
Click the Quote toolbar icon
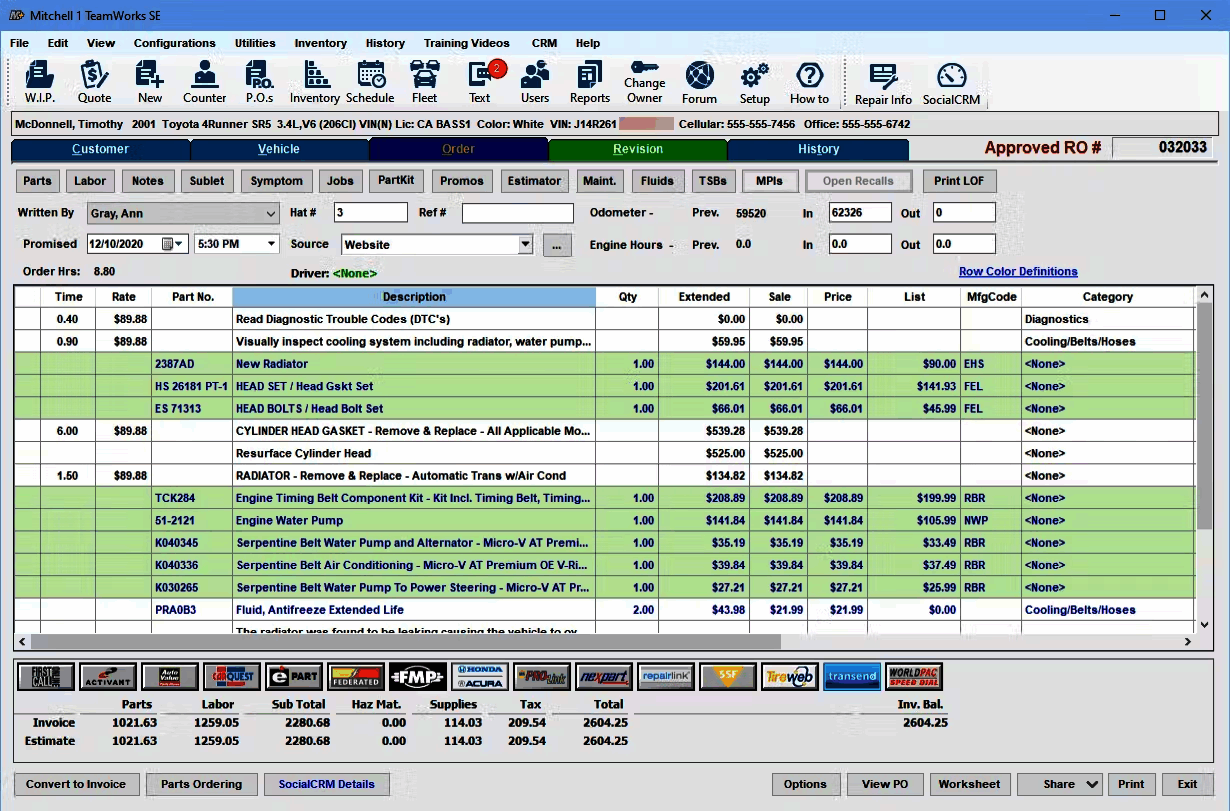point(94,81)
